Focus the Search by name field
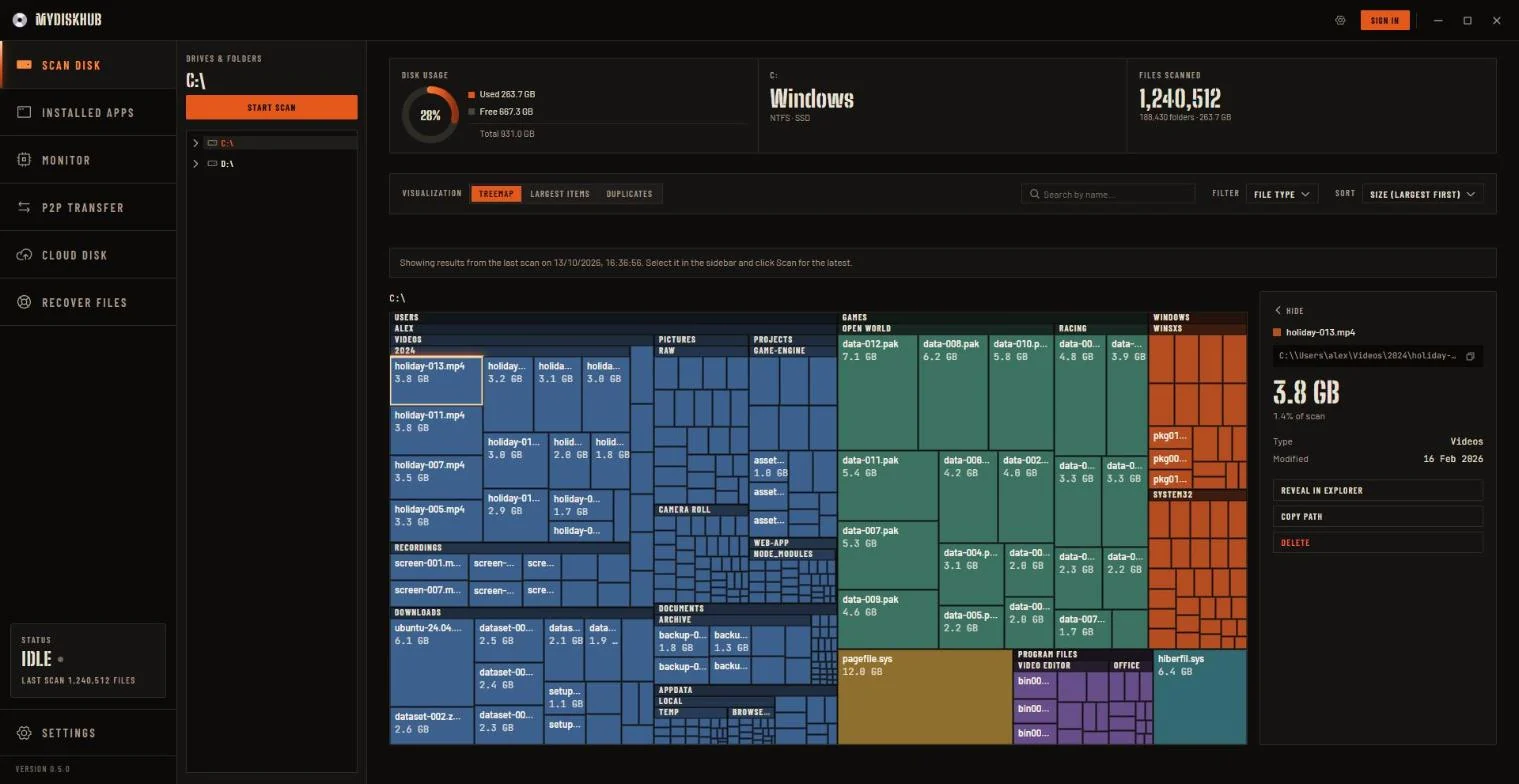 [1108, 194]
